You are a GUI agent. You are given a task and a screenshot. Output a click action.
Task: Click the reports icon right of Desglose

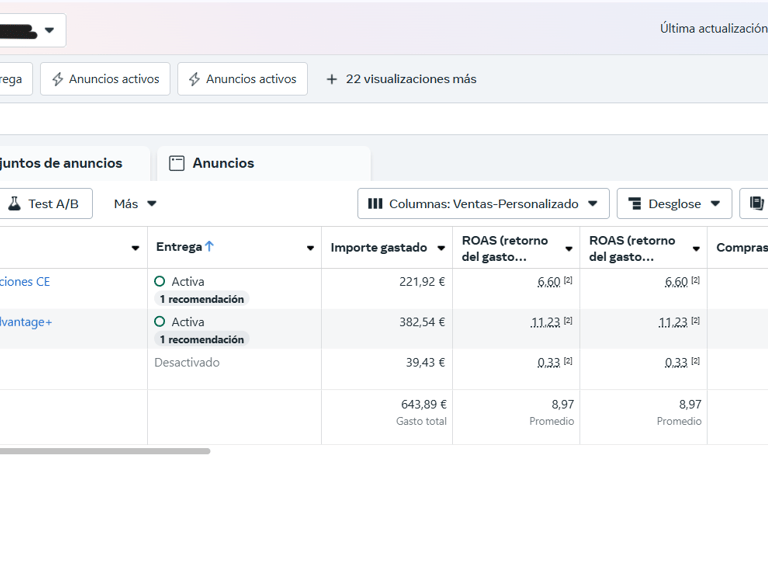(x=756, y=204)
